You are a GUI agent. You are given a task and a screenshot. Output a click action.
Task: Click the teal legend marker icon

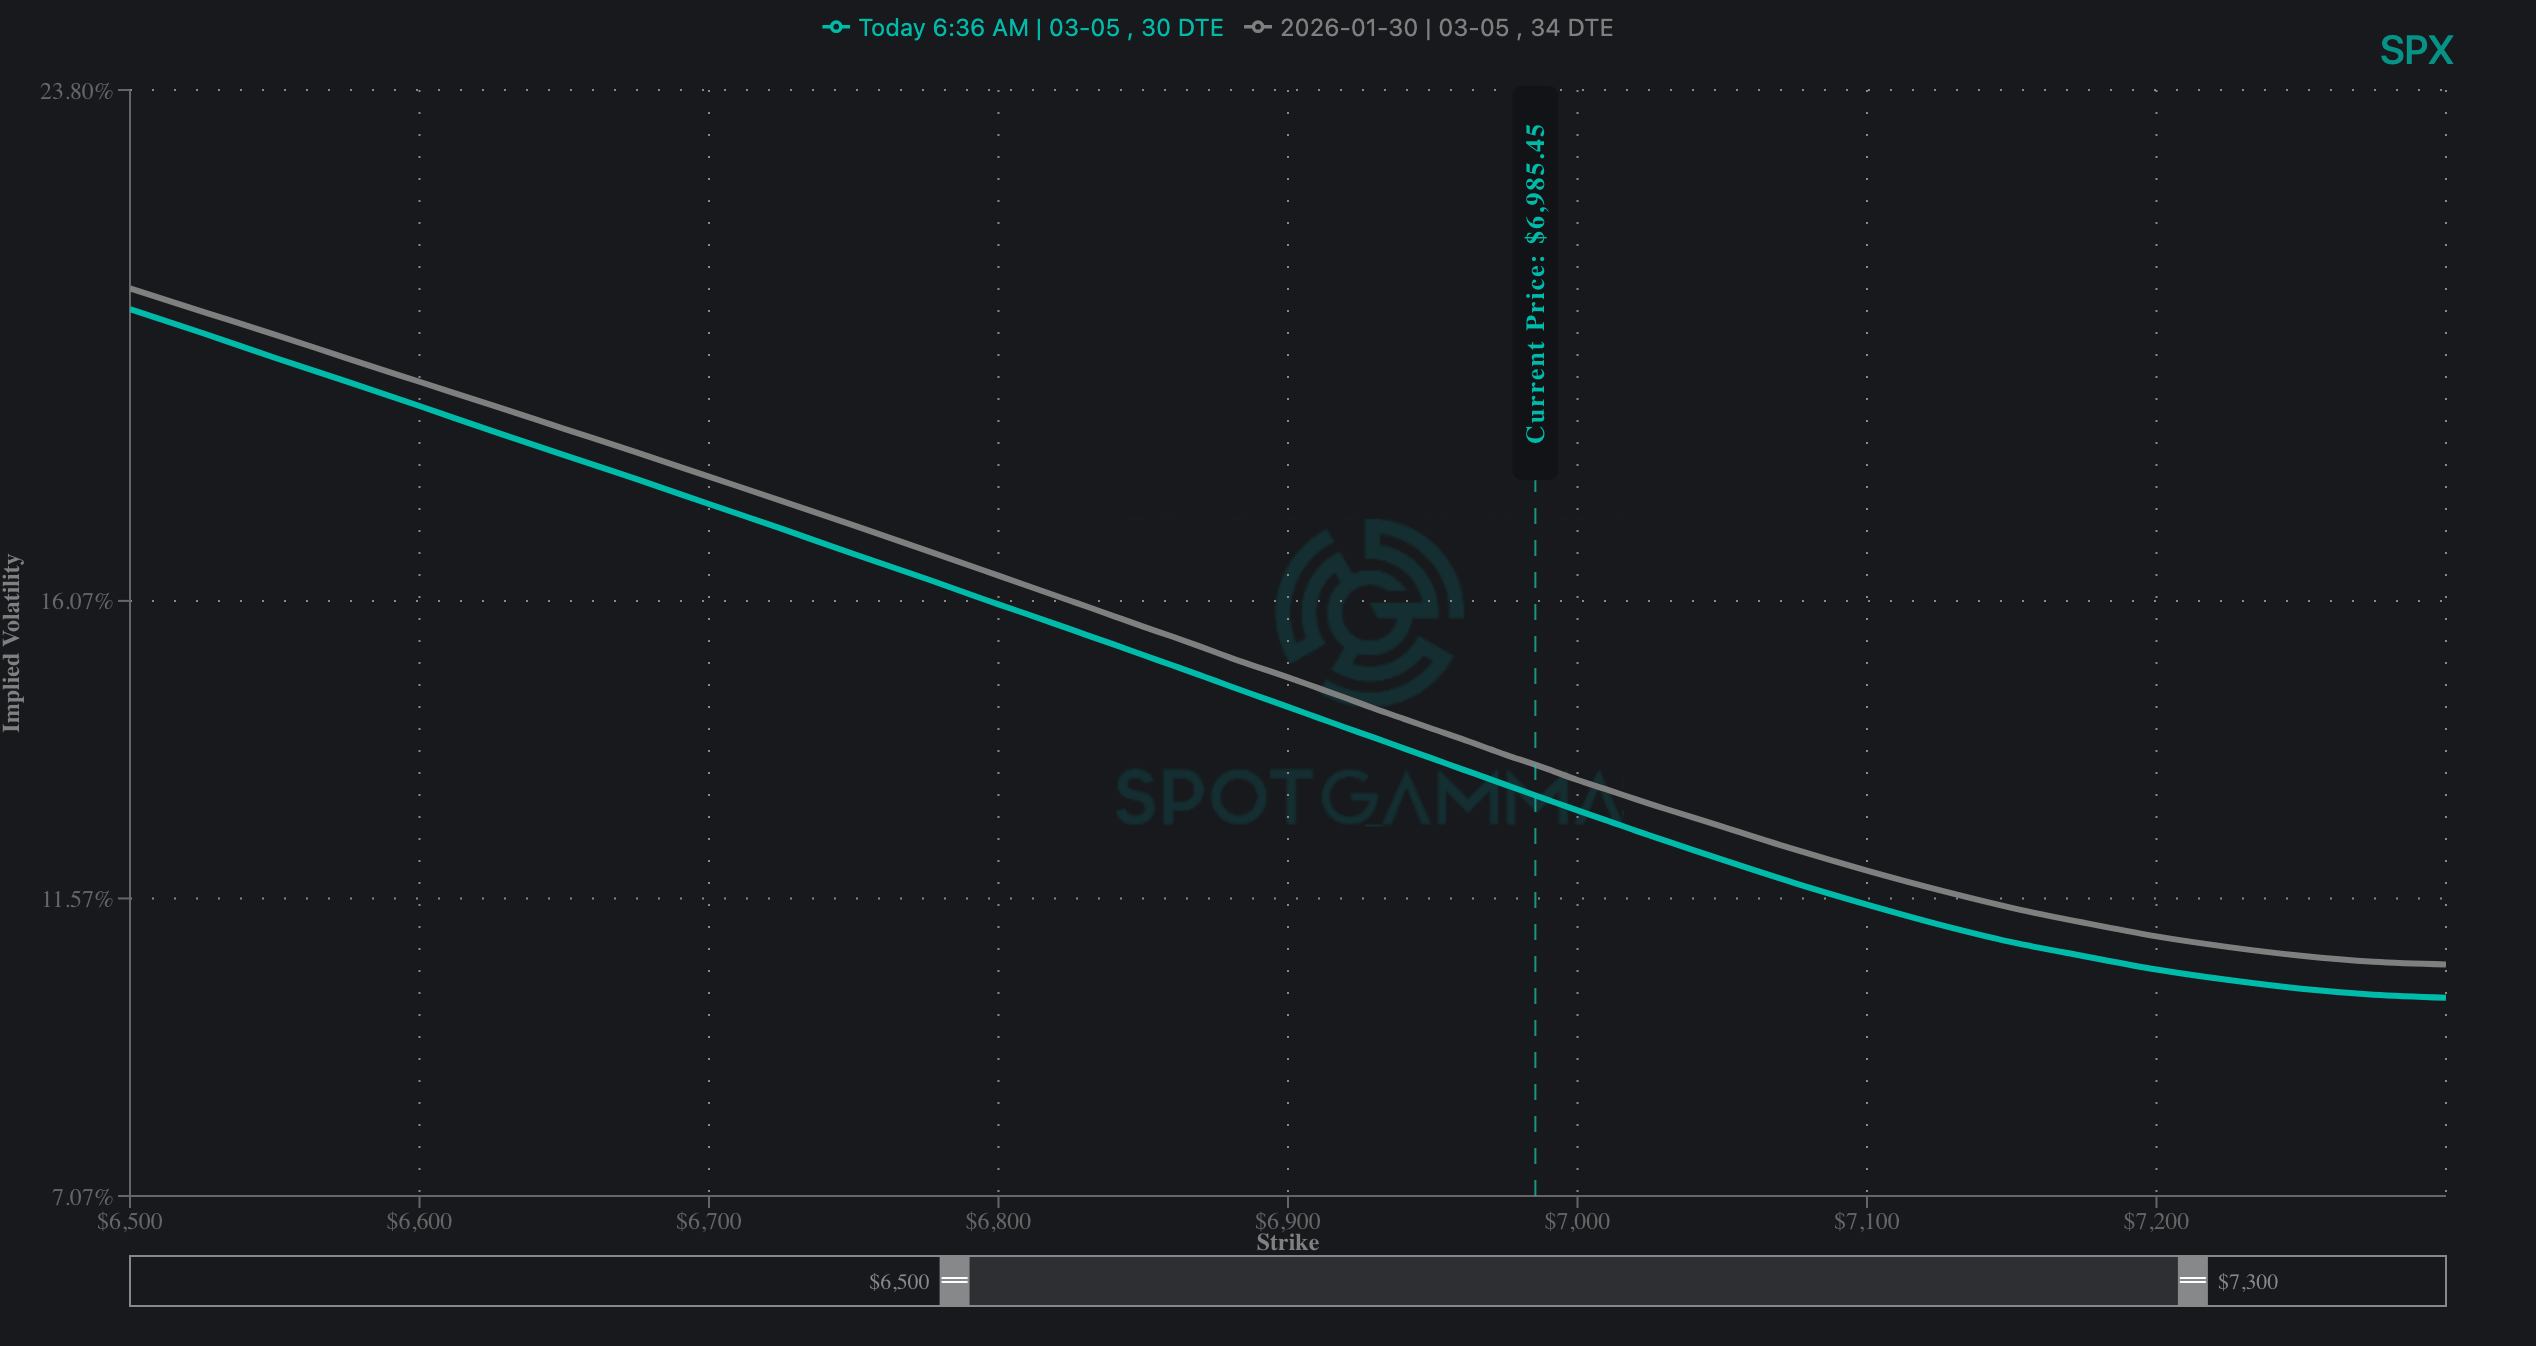pos(835,28)
